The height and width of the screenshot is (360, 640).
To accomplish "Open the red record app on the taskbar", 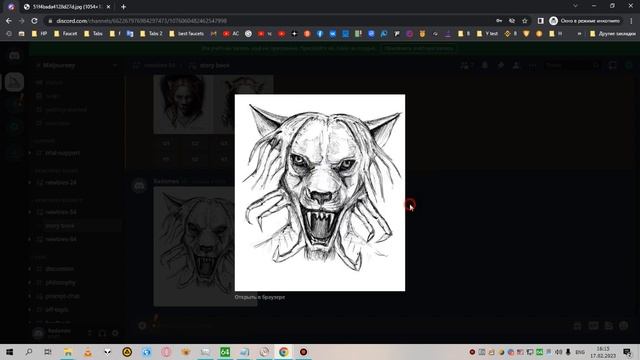I will [x=303, y=352].
